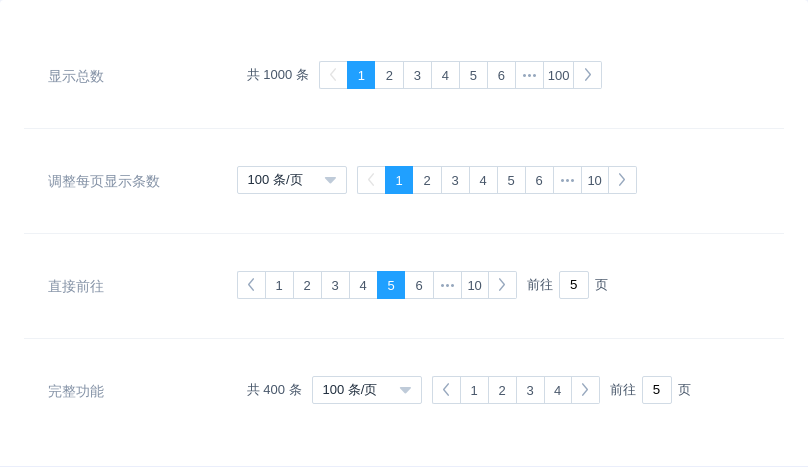The width and height of the screenshot is (808, 467).
Task: Select page 3 in 调整每页显示条数 pagination
Action: tap(455, 180)
